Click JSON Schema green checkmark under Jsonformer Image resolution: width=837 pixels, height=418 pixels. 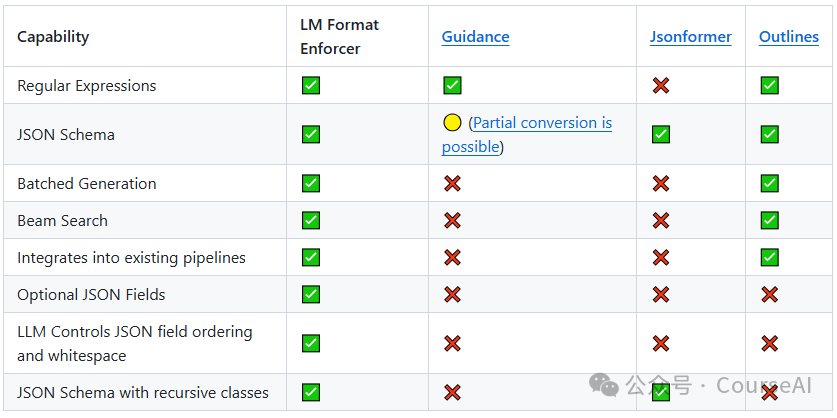click(660, 134)
